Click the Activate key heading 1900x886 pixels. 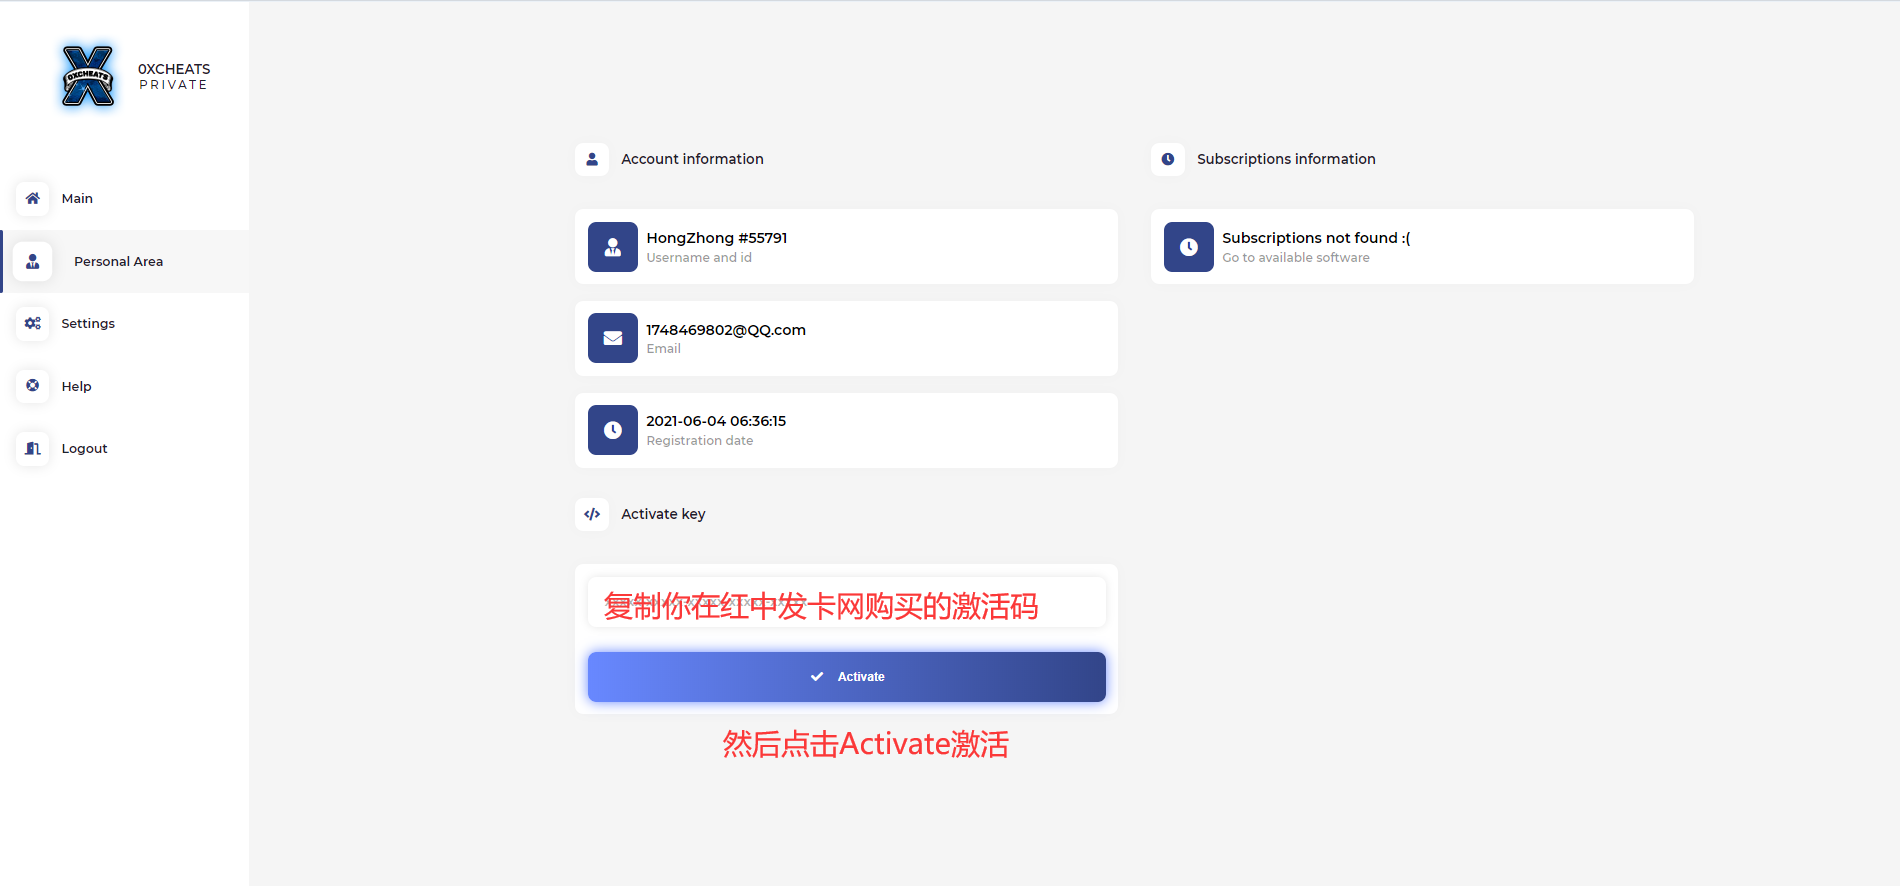[663, 514]
